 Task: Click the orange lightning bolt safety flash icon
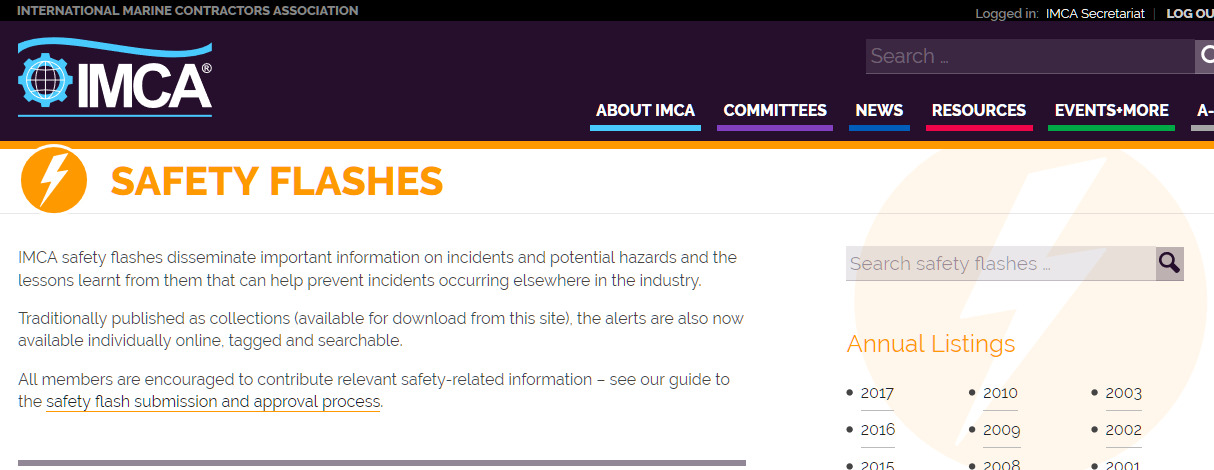click(54, 180)
